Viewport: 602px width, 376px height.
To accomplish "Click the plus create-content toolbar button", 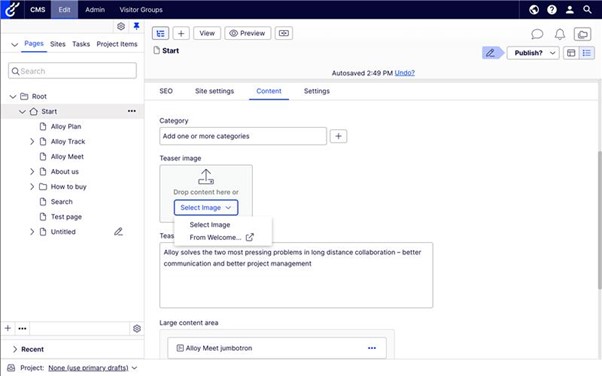I will pyautogui.click(x=181, y=33).
